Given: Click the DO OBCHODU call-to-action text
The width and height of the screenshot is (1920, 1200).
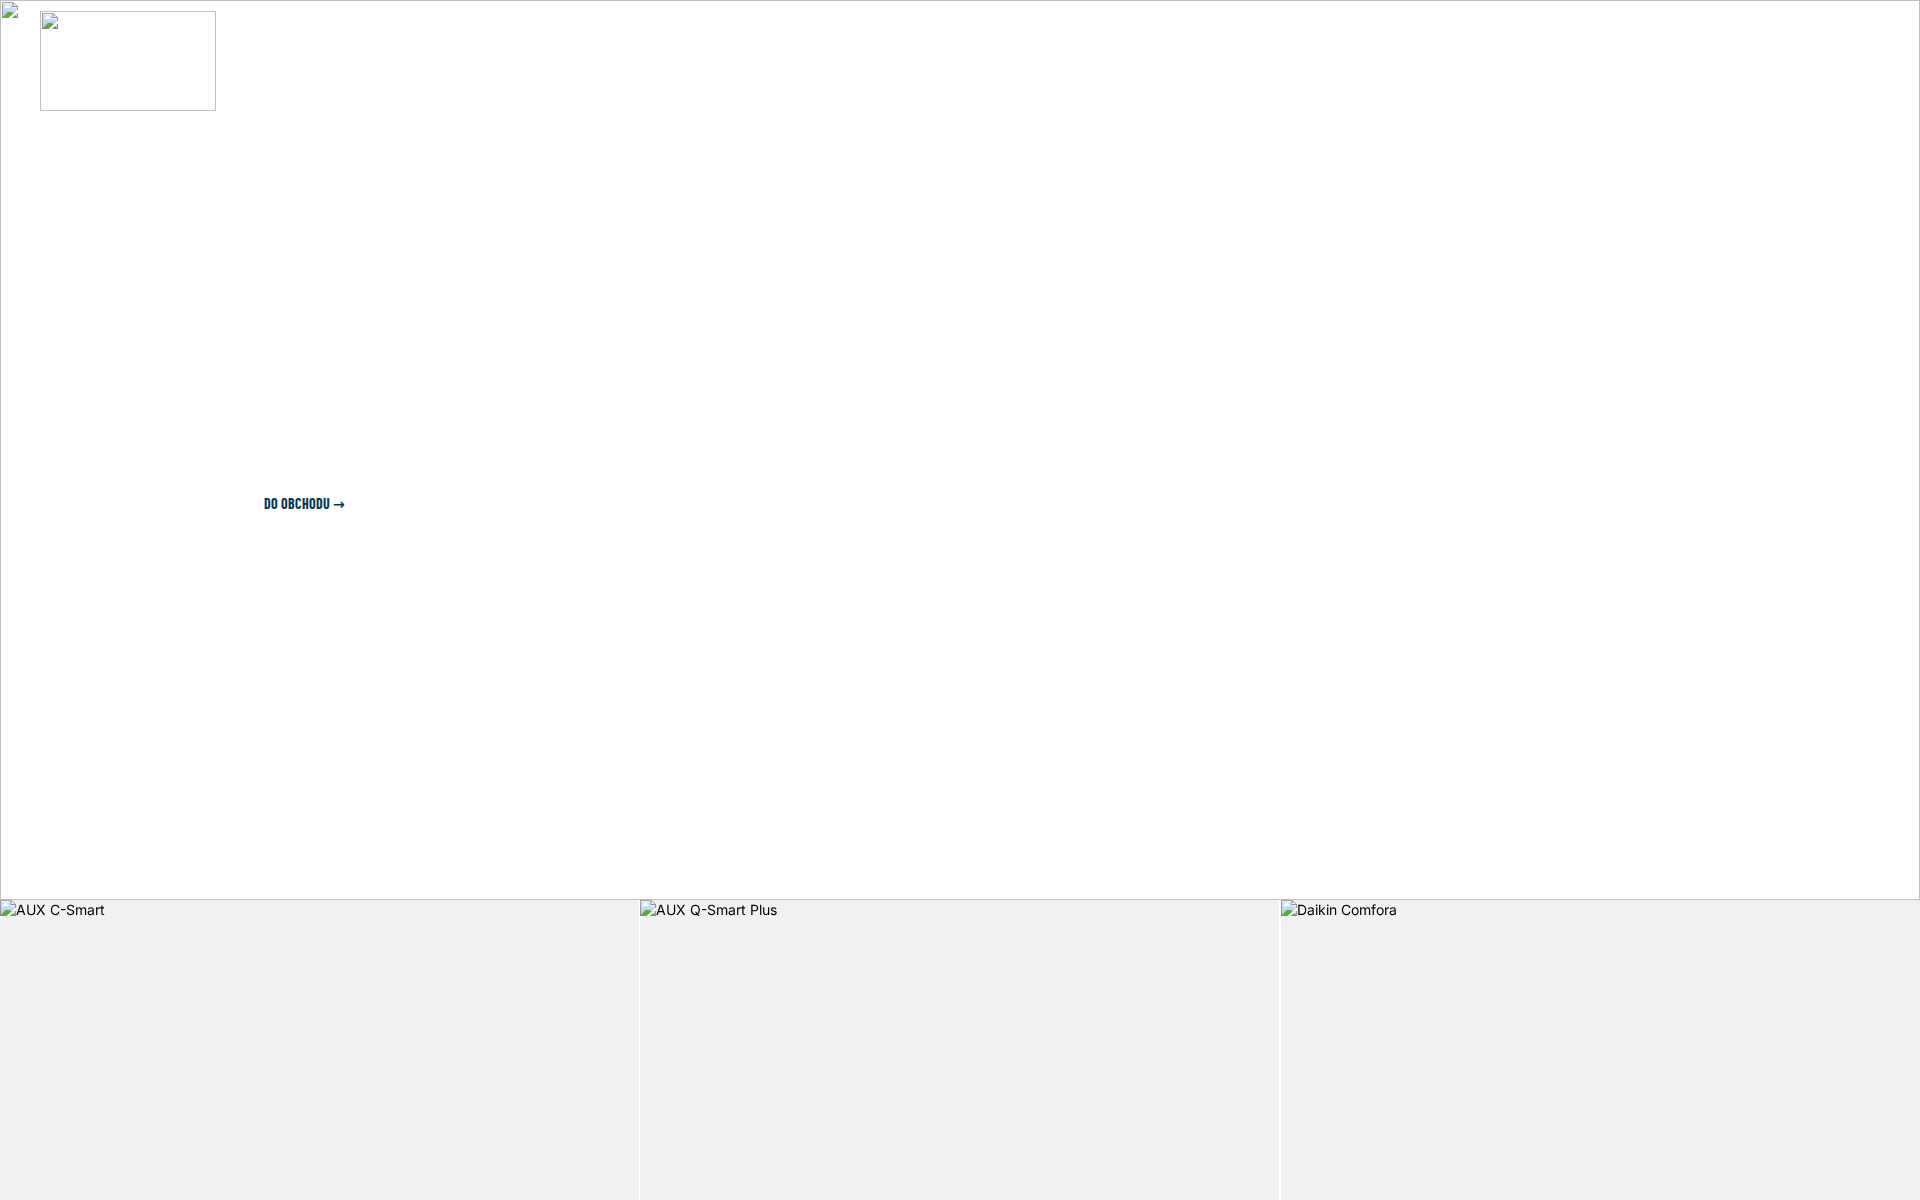Looking at the screenshot, I should [x=295, y=504].
